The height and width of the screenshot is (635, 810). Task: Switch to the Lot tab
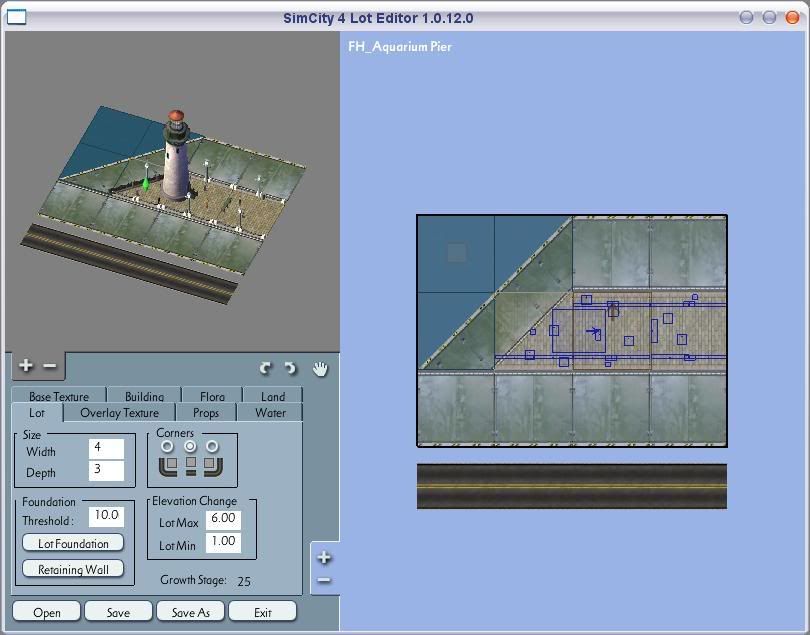click(37, 413)
